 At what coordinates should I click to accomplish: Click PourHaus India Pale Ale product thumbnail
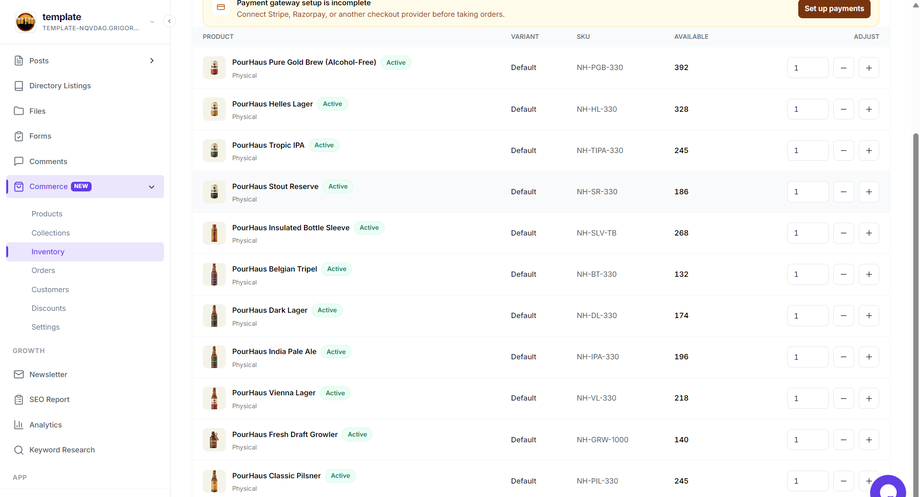(x=214, y=357)
